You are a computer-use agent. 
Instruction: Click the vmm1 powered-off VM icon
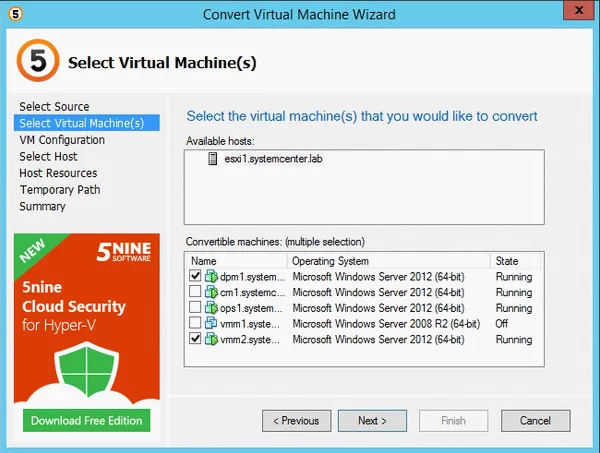[x=211, y=323]
